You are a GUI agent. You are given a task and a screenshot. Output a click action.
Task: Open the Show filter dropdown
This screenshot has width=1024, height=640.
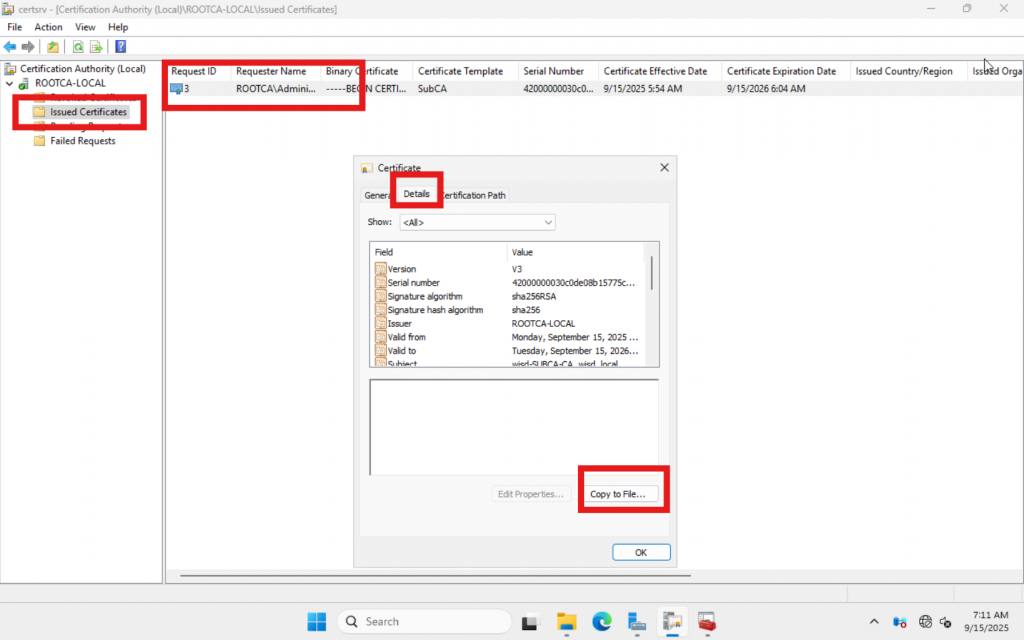tap(477, 222)
